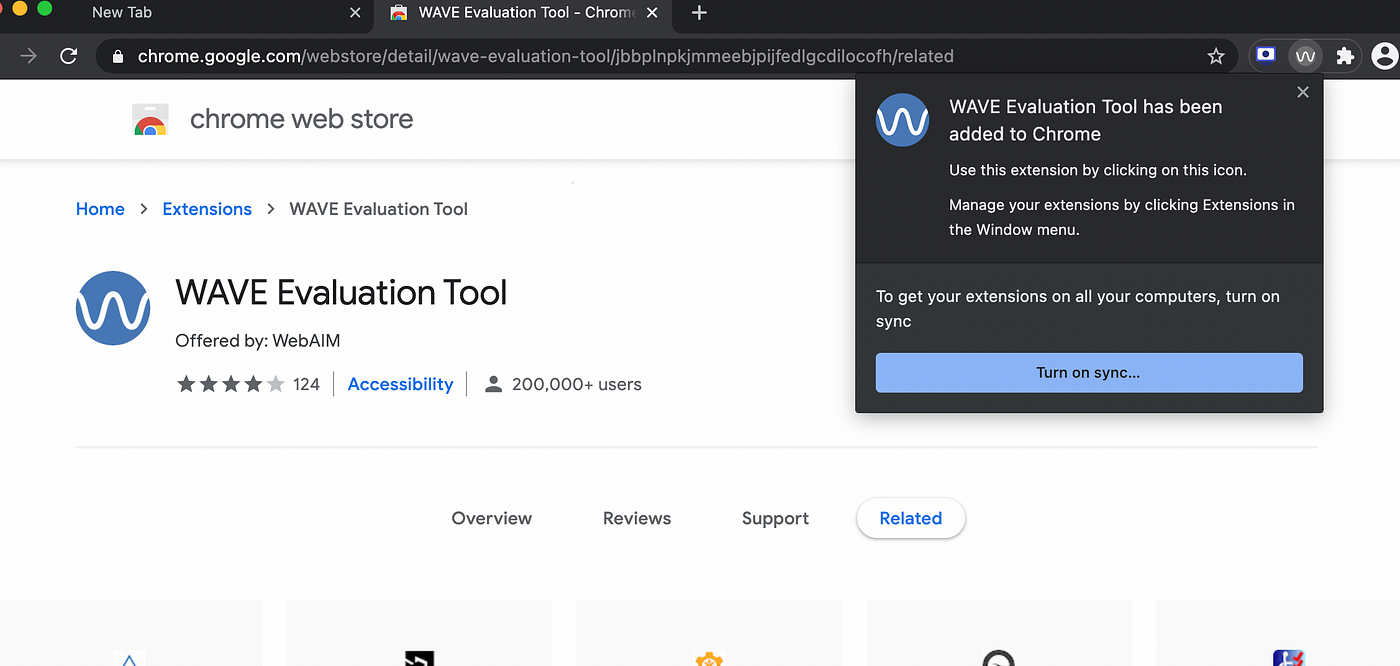Screen dimensions: 1400x666
Task: Select the WAVE Evaluation Tool browser tab
Action: pyautogui.click(x=523, y=13)
